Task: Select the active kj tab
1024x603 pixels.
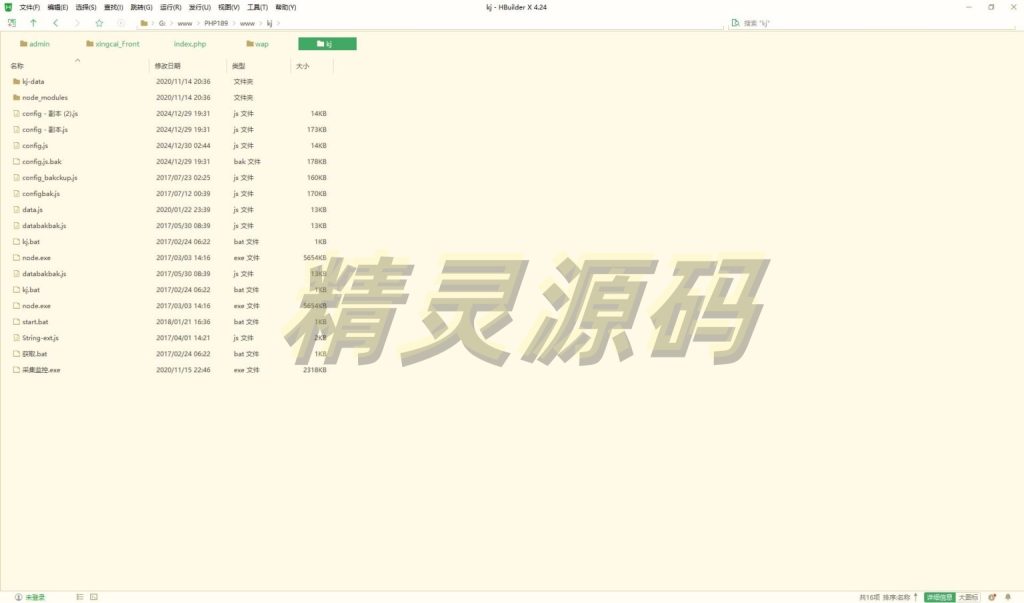Action: [x=327, y=44]
